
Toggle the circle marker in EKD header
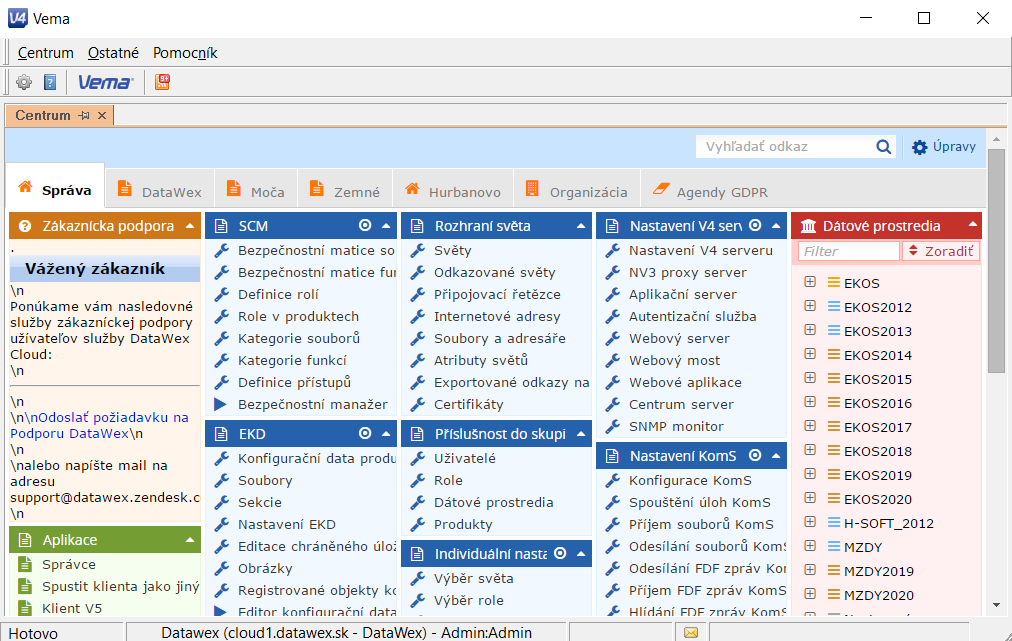365,433
